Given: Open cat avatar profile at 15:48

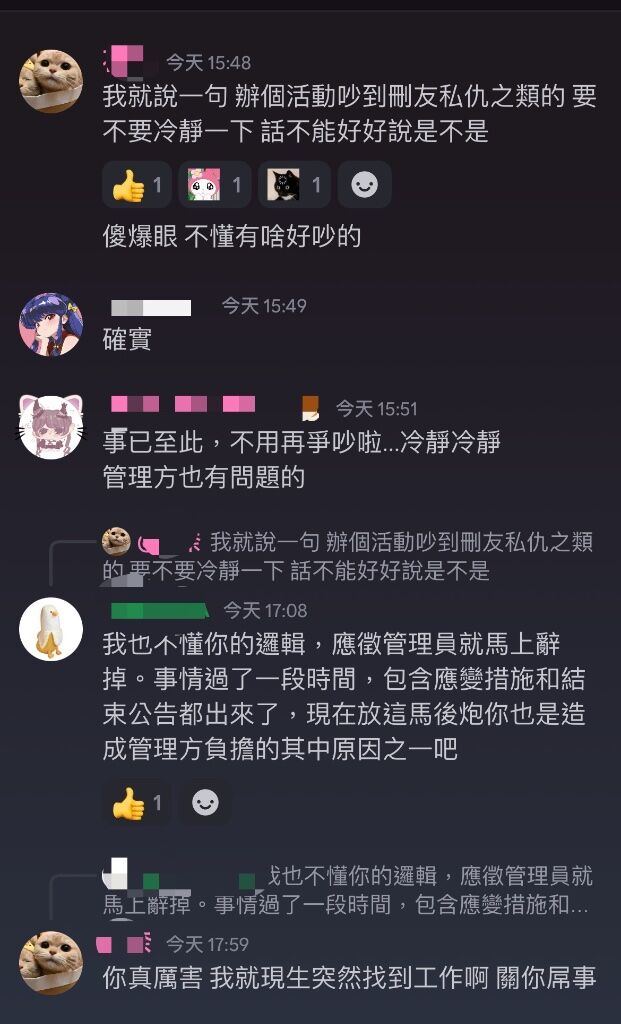Looking at the screenshot, I should coord(51,81).
